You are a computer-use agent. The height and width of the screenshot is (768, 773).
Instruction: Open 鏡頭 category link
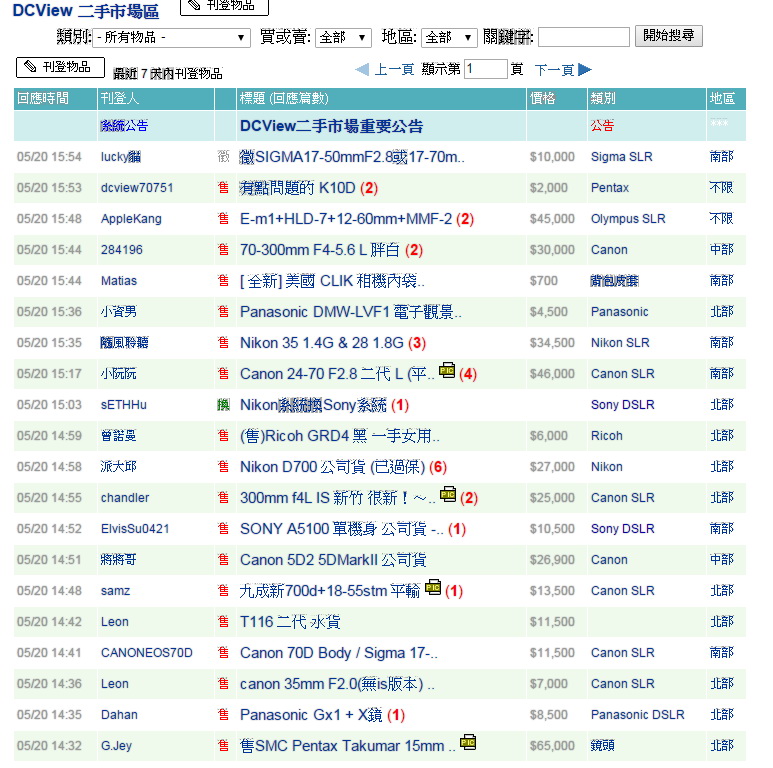tap(602, 746)
